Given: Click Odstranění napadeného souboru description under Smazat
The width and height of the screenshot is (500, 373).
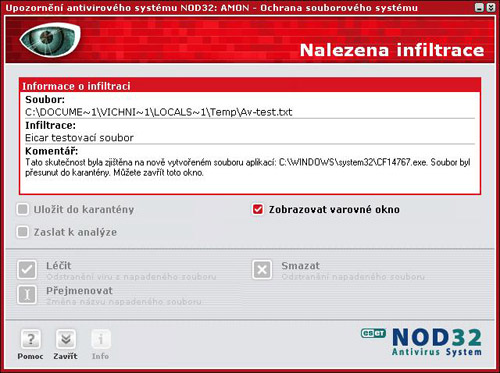Looking at the screenshot, I should 353,277.
